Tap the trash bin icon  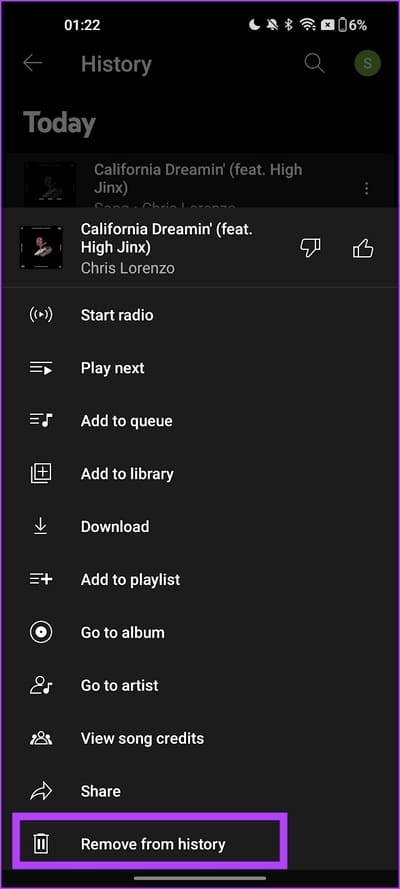(41, 844)
